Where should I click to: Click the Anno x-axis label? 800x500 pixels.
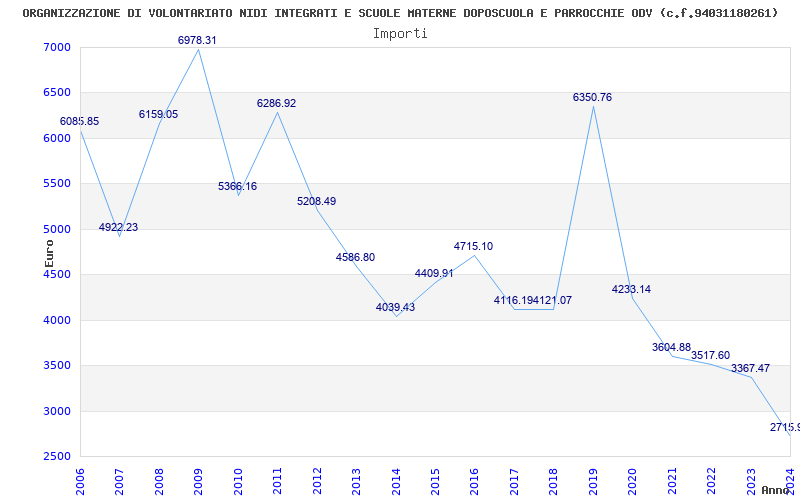[x=775, y=490]
